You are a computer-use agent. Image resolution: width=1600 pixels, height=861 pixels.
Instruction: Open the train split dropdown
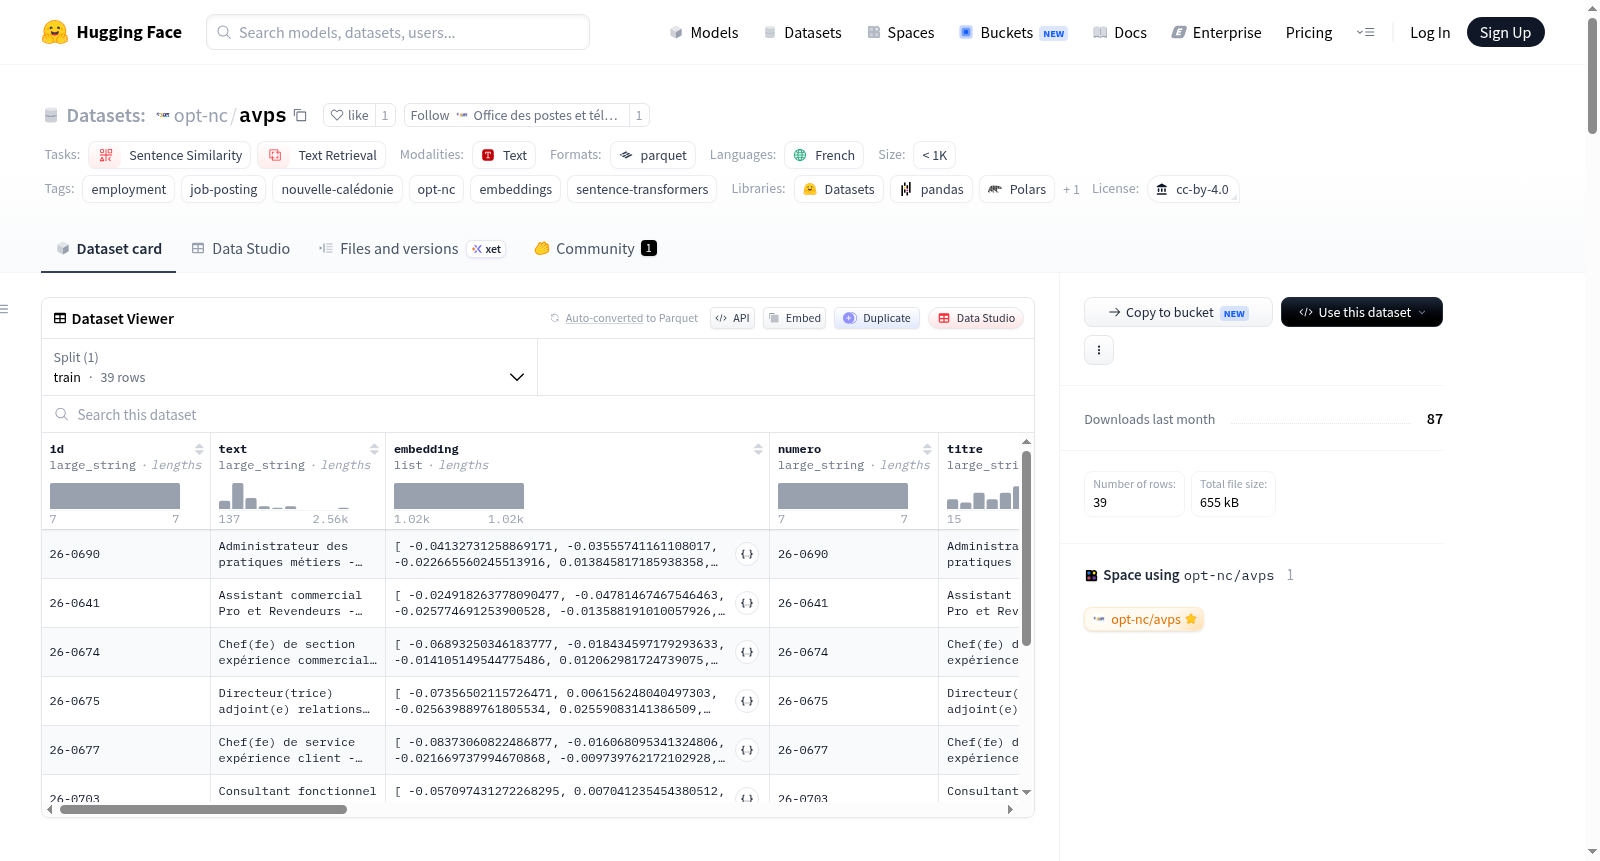[290, 367]
